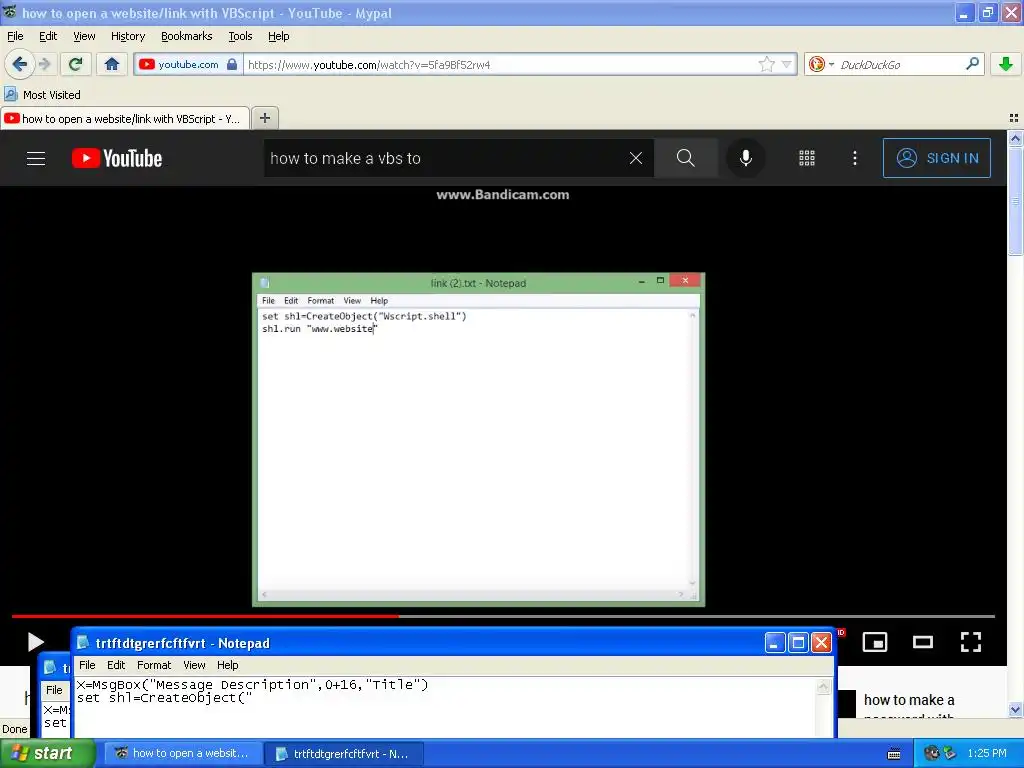
Task: Maximize the trtftdtgrerfcftfvrt Notepad window
Action: point(798,643)
